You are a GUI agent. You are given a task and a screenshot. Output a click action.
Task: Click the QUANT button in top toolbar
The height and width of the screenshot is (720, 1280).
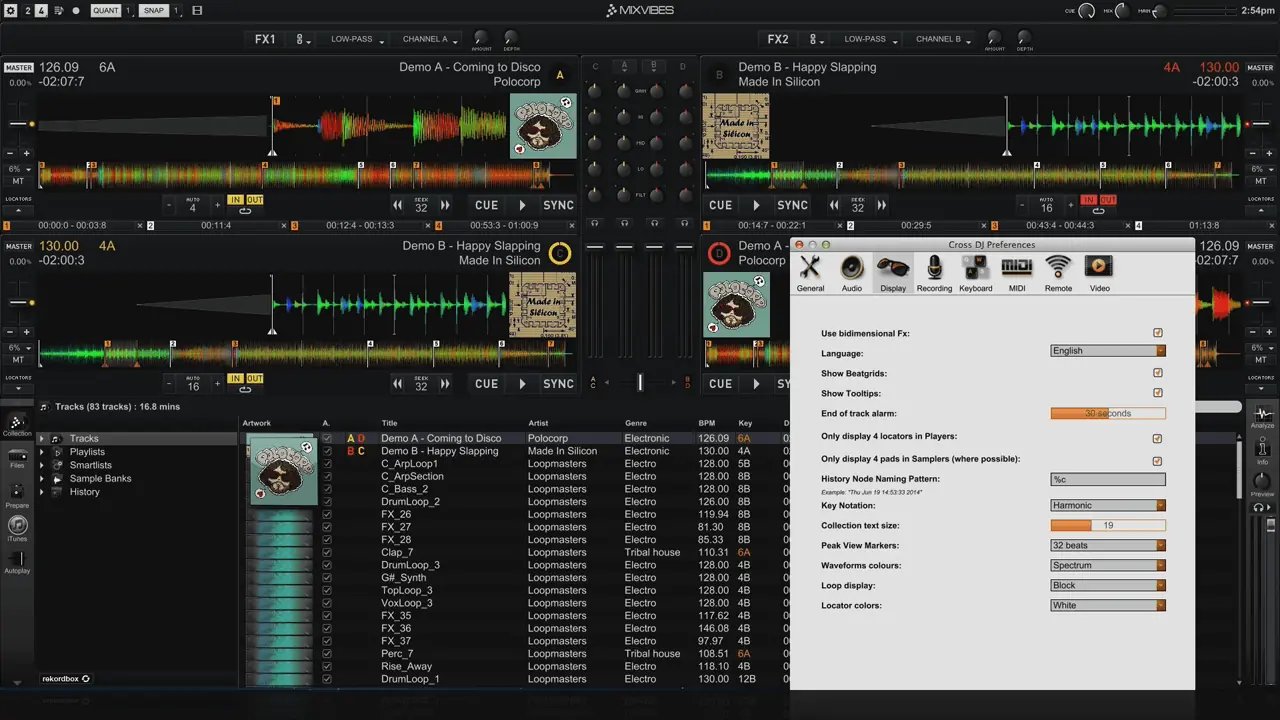[x=105, y=11]
